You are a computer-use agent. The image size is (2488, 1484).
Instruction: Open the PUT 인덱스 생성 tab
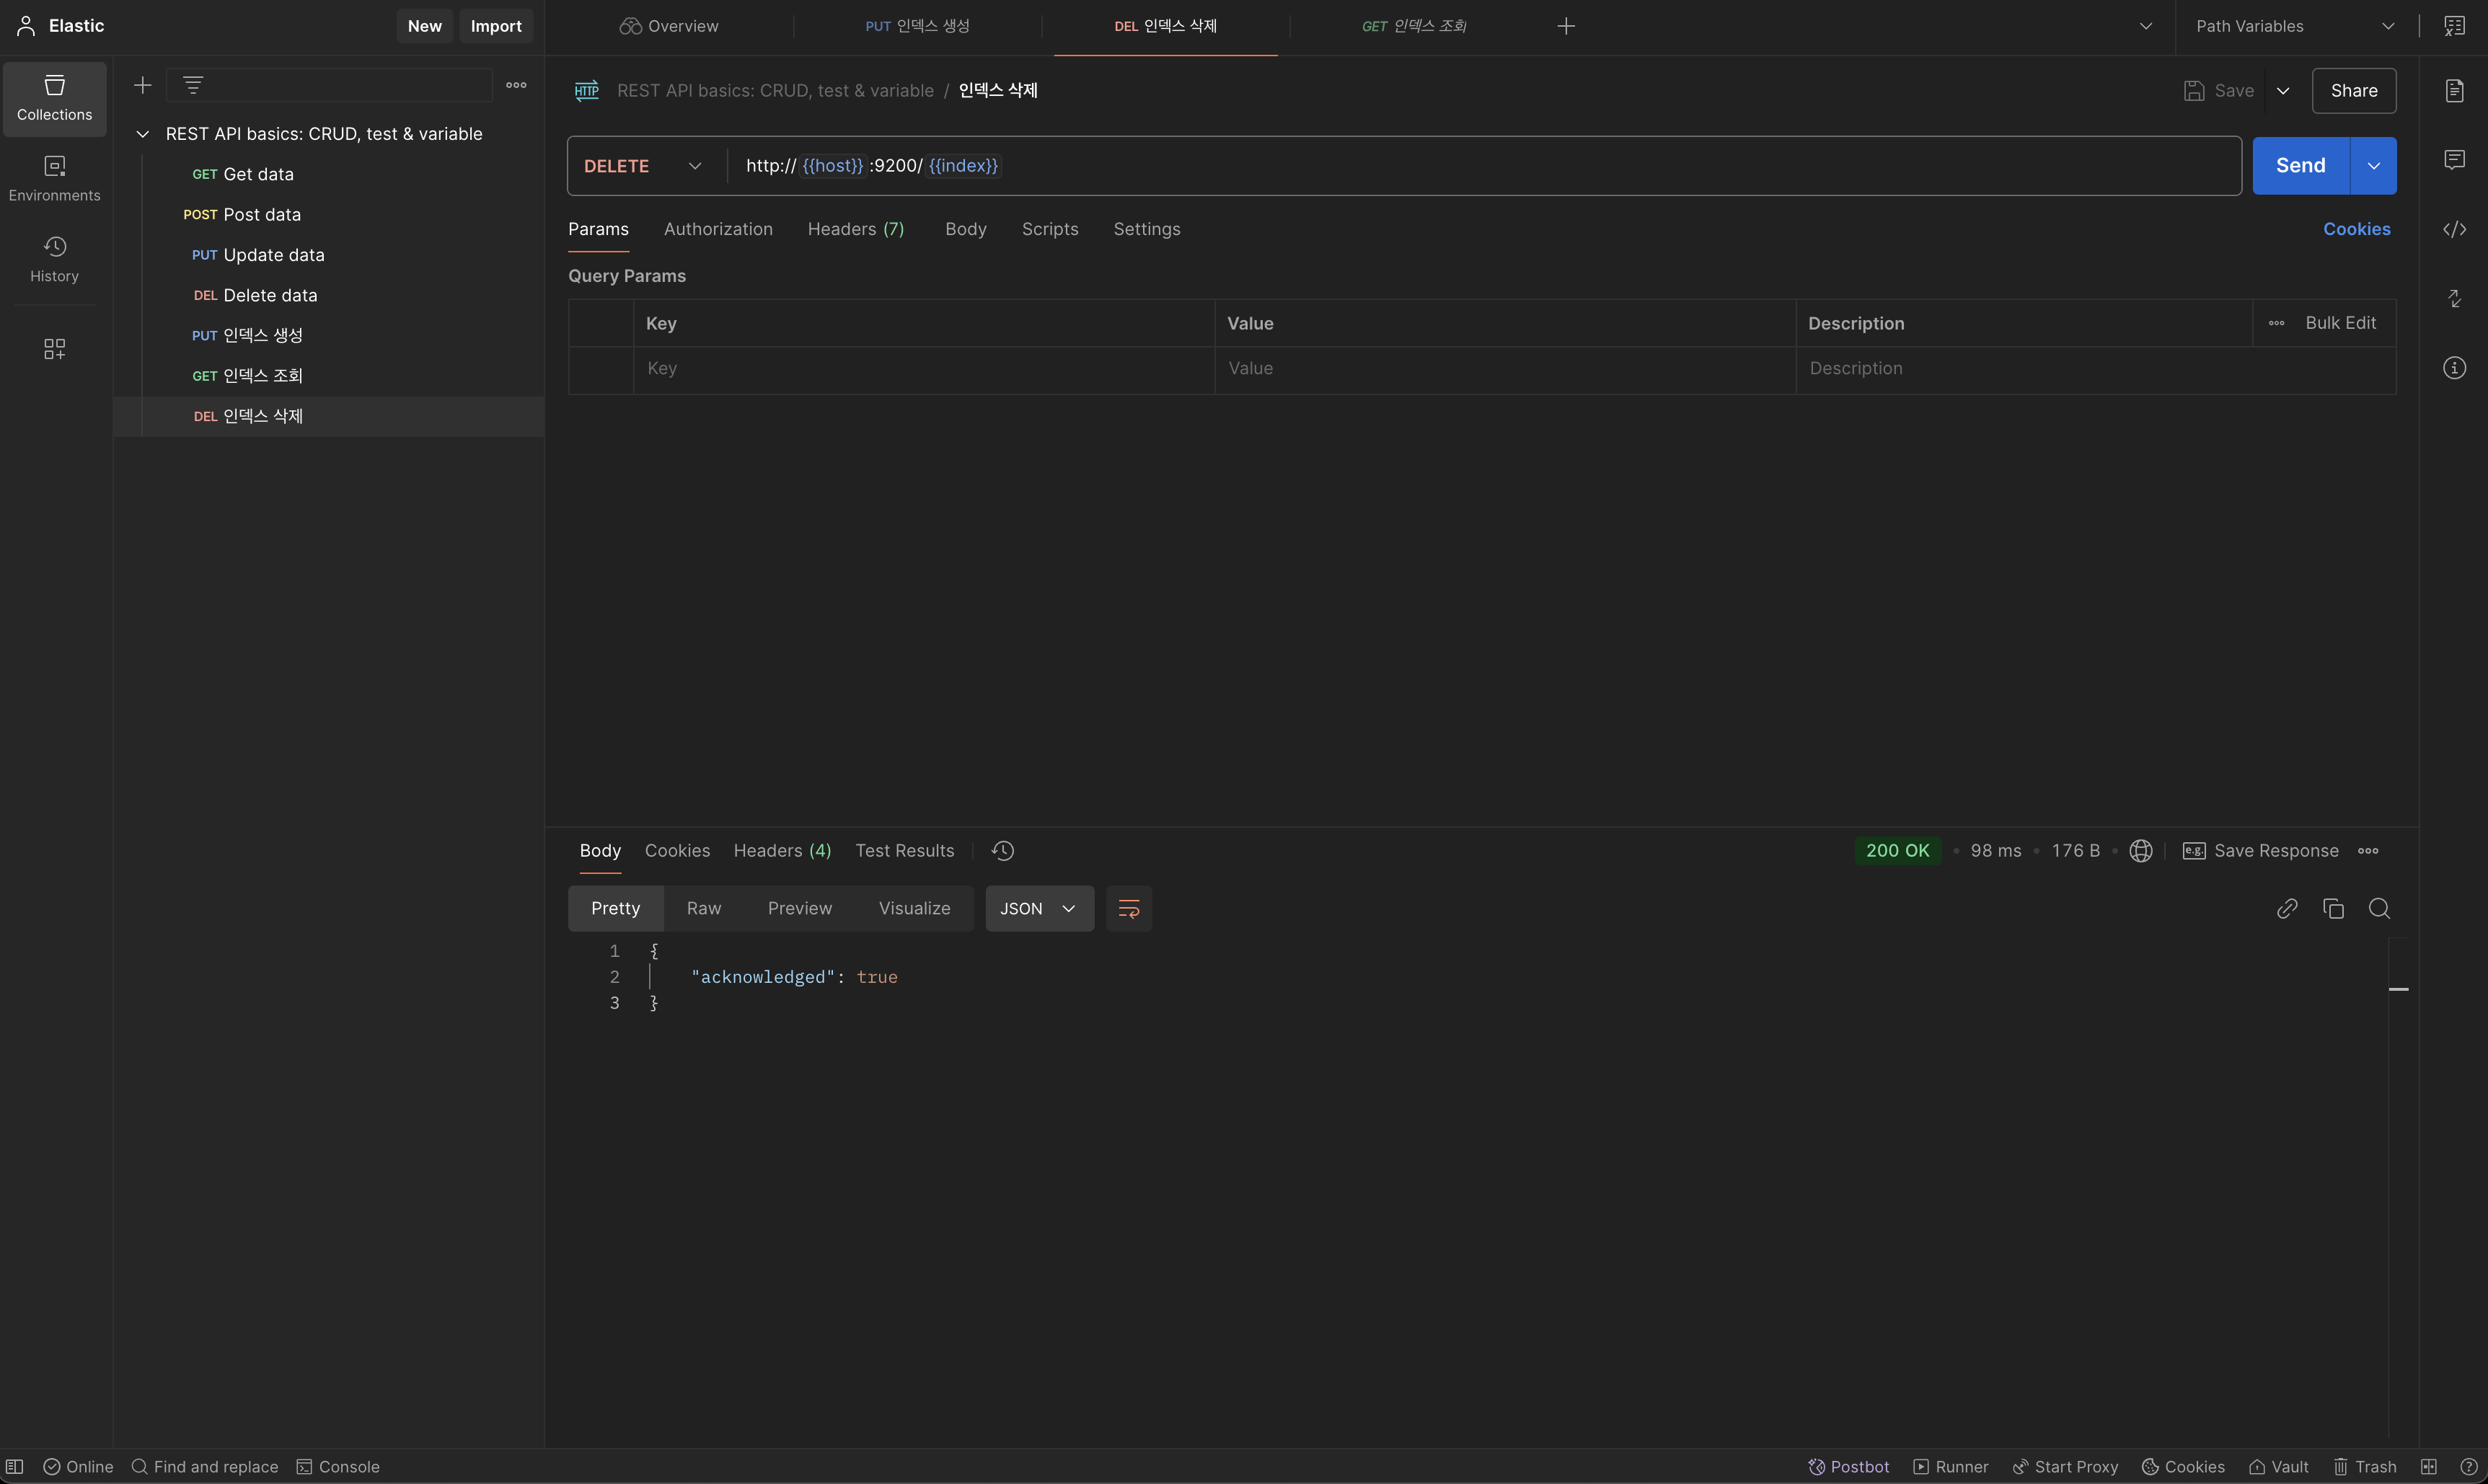click(x=917, y=26)
